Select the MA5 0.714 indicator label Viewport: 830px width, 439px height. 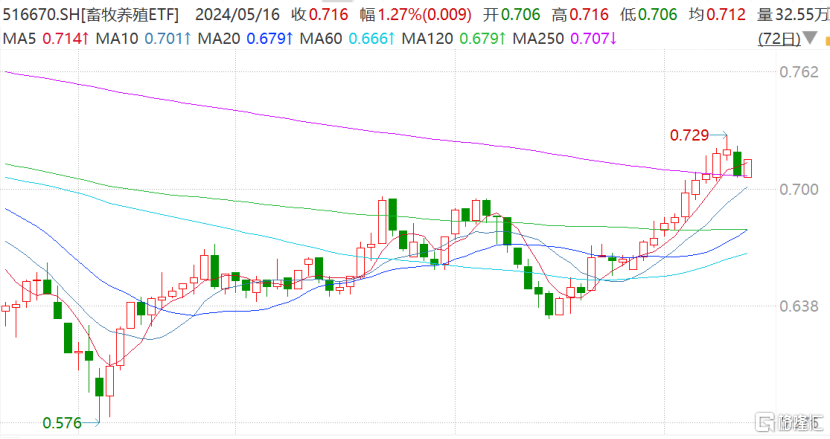coord(46,39)
